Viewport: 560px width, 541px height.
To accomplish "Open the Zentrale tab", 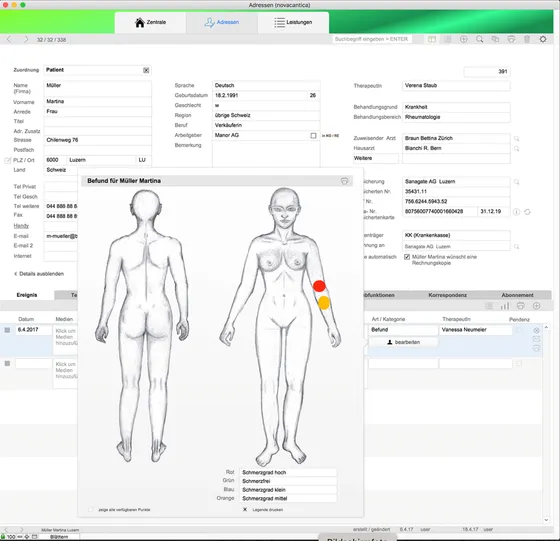I will (150, 22).
